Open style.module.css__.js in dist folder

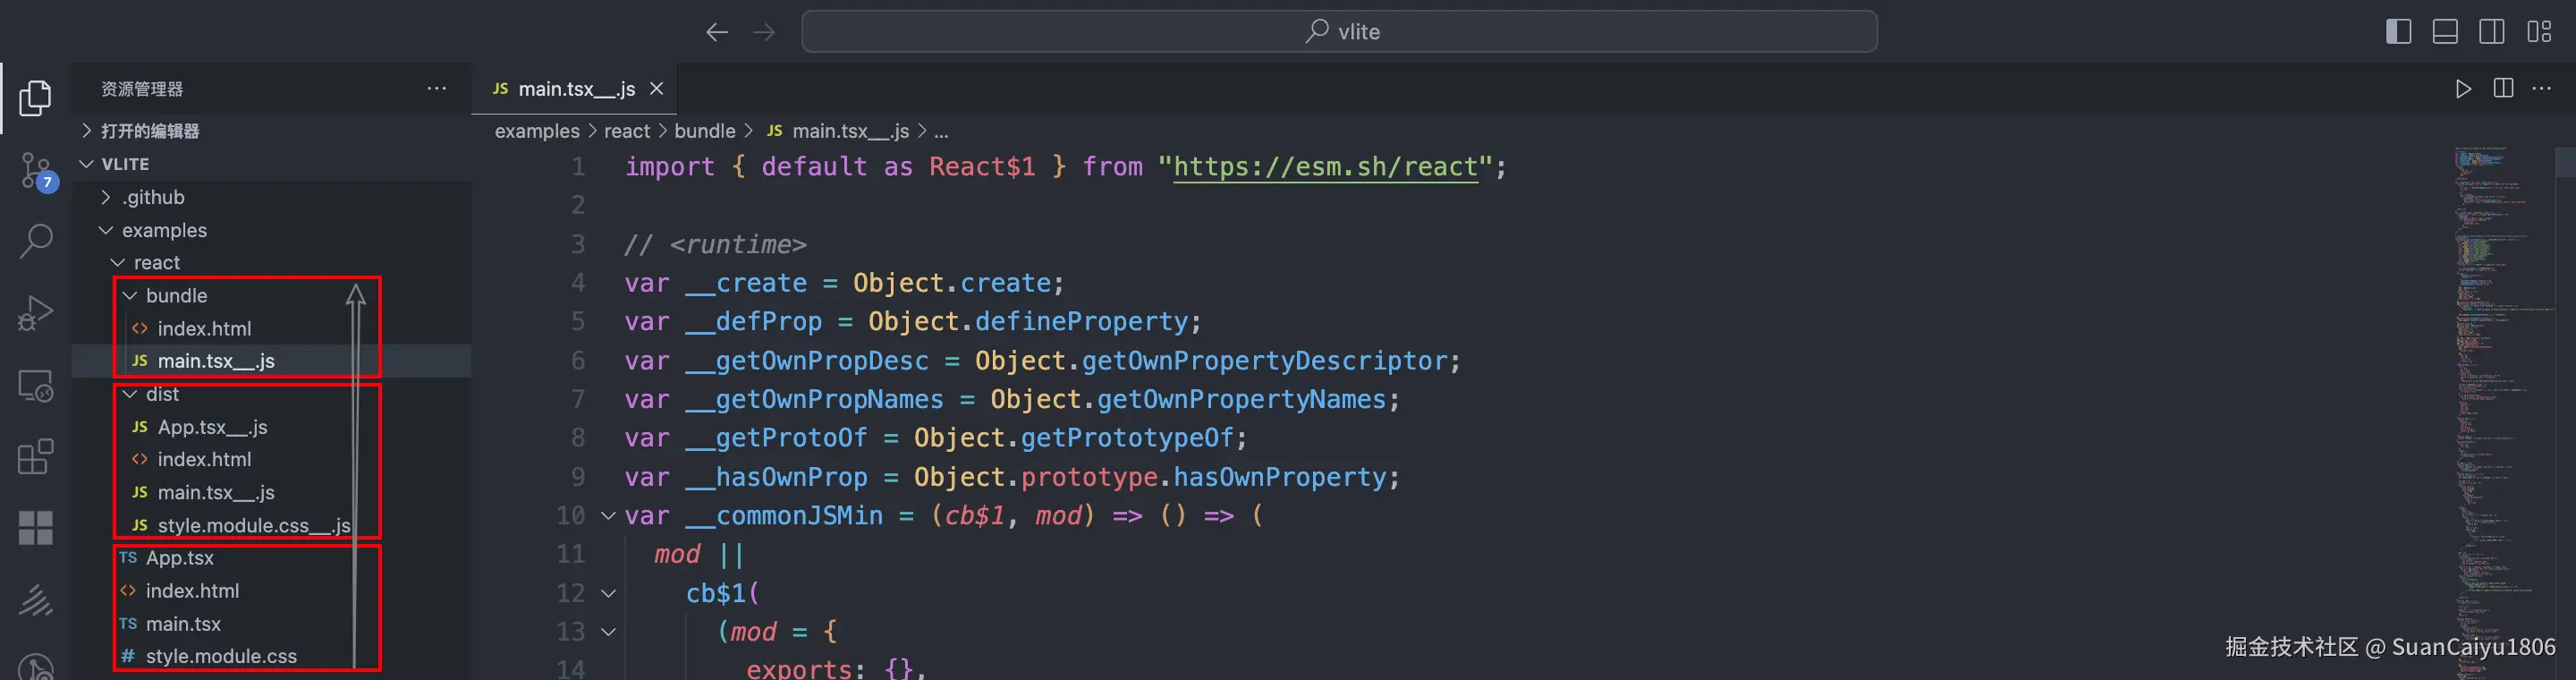coord(272,525)
